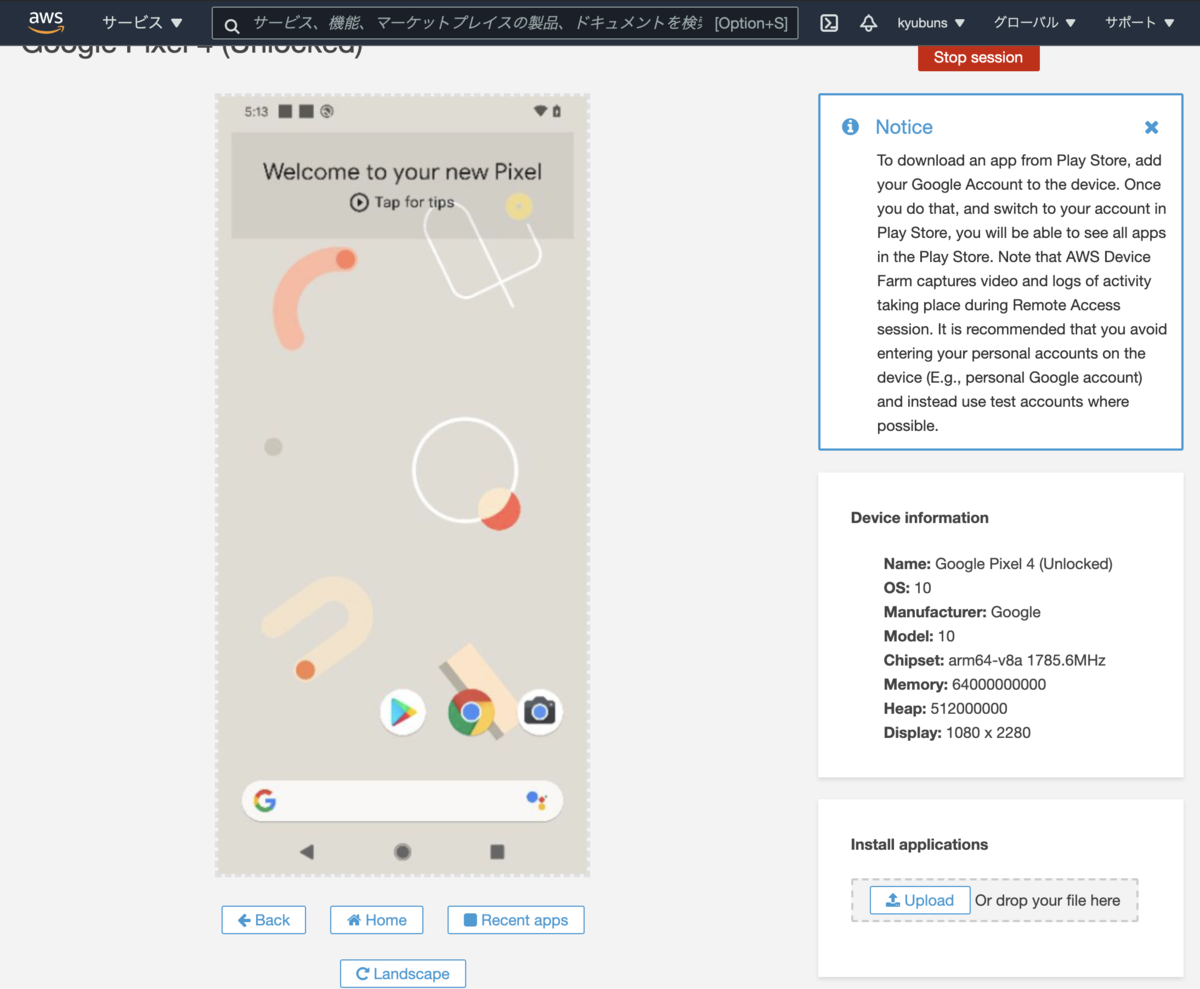Screen dimensions: 1200x989
Task: Expand the kyubuns account menu
Action: click(x=931, y=22)
